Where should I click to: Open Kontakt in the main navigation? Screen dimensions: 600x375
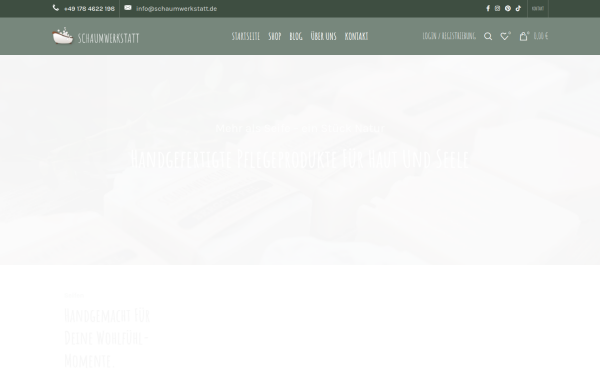356,36
